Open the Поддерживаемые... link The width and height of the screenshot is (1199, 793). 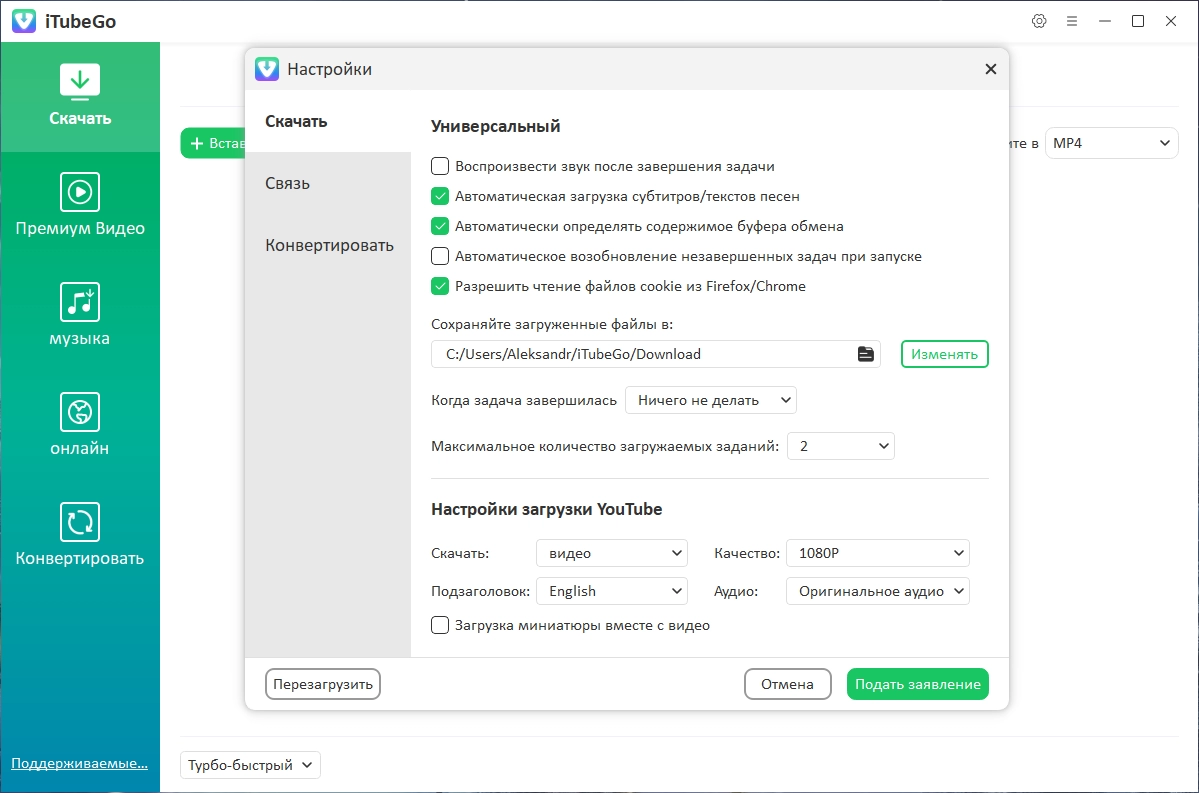pyautogui.click(x=80, y=763)
